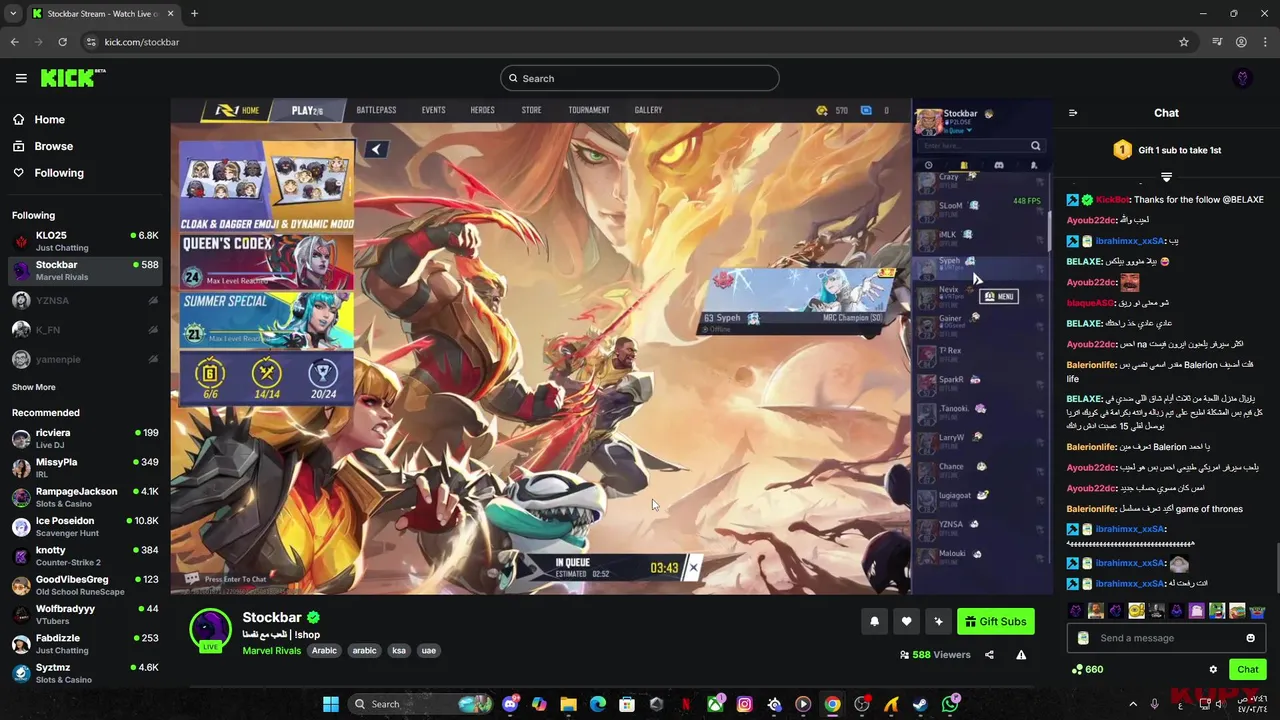Click the ksa tag

pyautogui.click(x=398, y=650)
